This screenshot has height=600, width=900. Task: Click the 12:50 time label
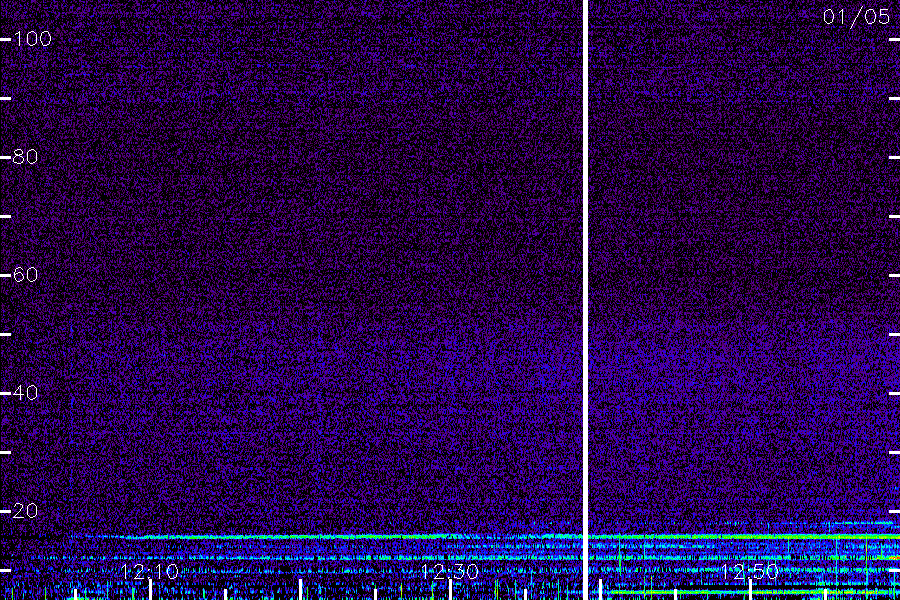750,571
